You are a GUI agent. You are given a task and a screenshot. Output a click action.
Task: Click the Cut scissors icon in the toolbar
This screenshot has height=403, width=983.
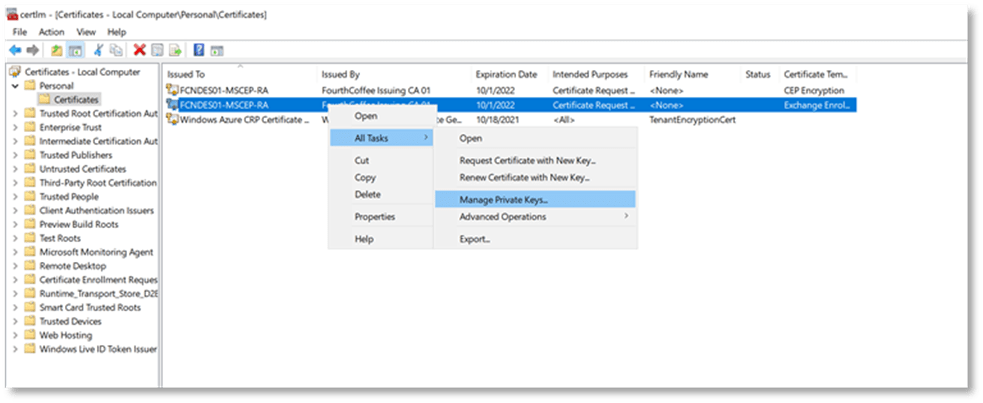click(x=98, y=50)
